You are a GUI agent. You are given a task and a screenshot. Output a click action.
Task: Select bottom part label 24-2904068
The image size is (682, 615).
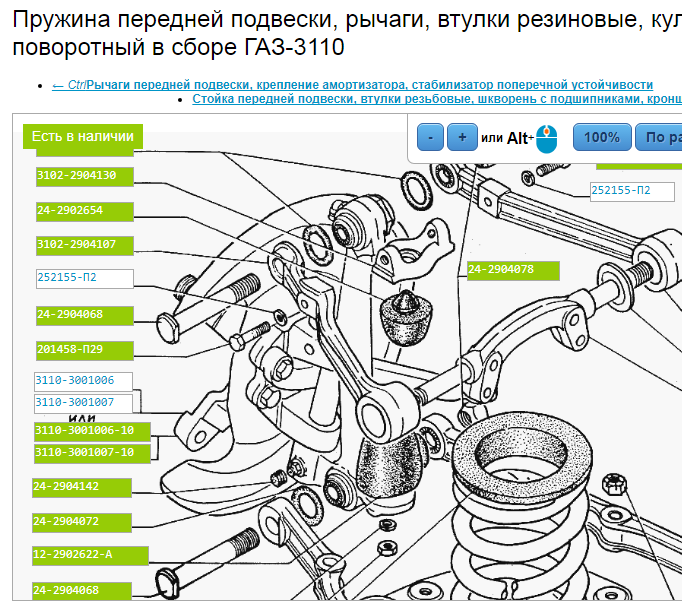[x=82, y=591]
